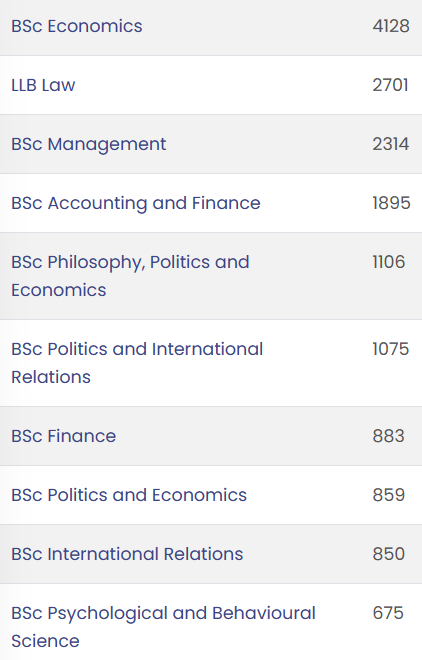Screen dimensions: 422x660
Task: Select the 1075 applications figure
Action: click(x=391, y=349)
